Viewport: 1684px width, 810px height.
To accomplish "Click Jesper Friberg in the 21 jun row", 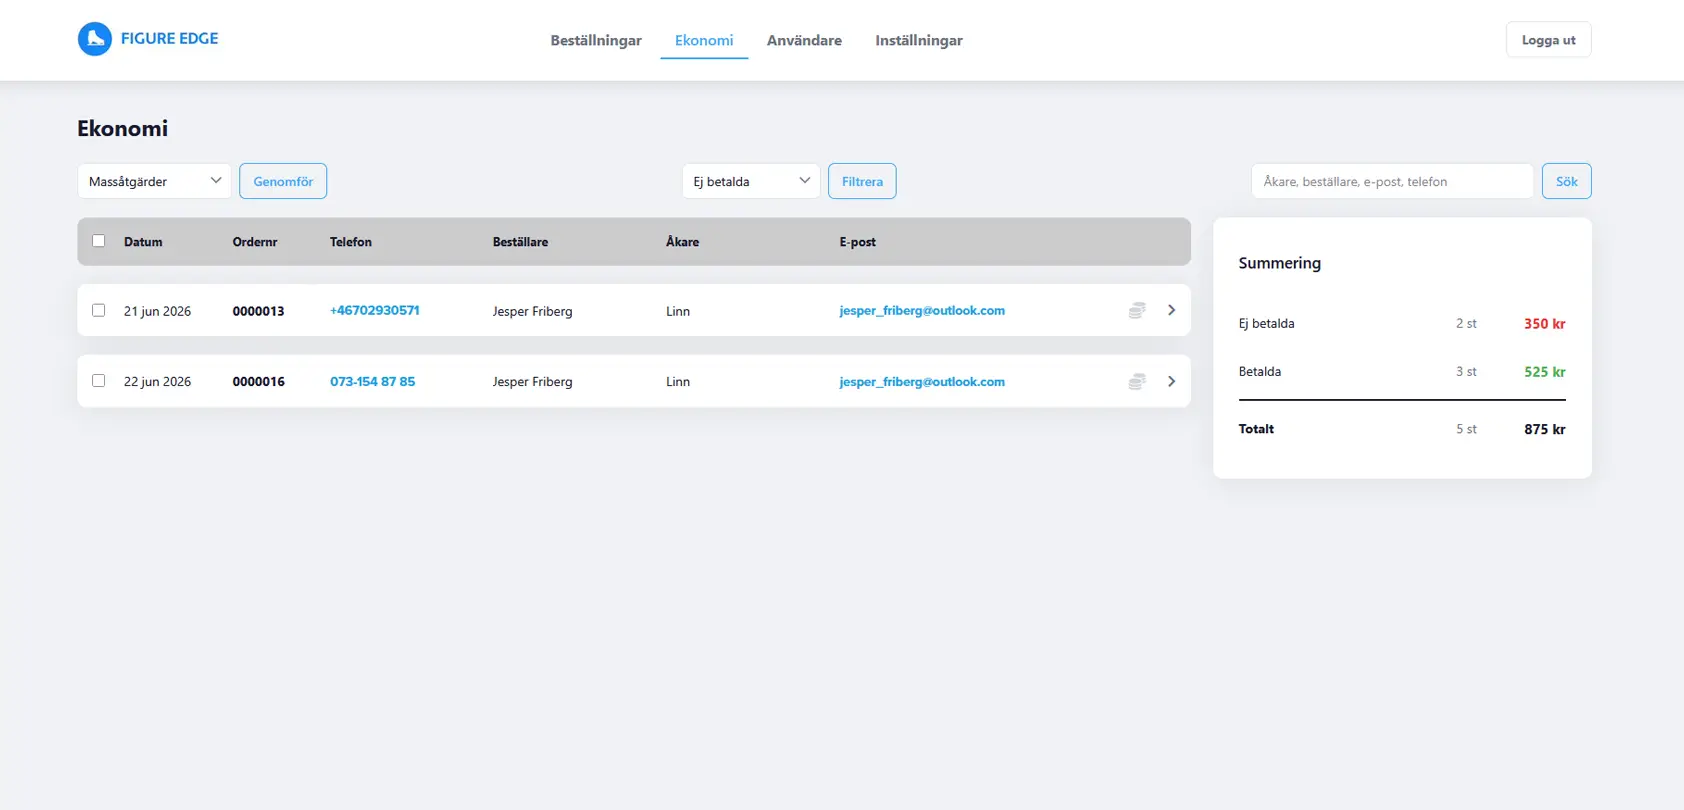I will (x=532, y=311).
